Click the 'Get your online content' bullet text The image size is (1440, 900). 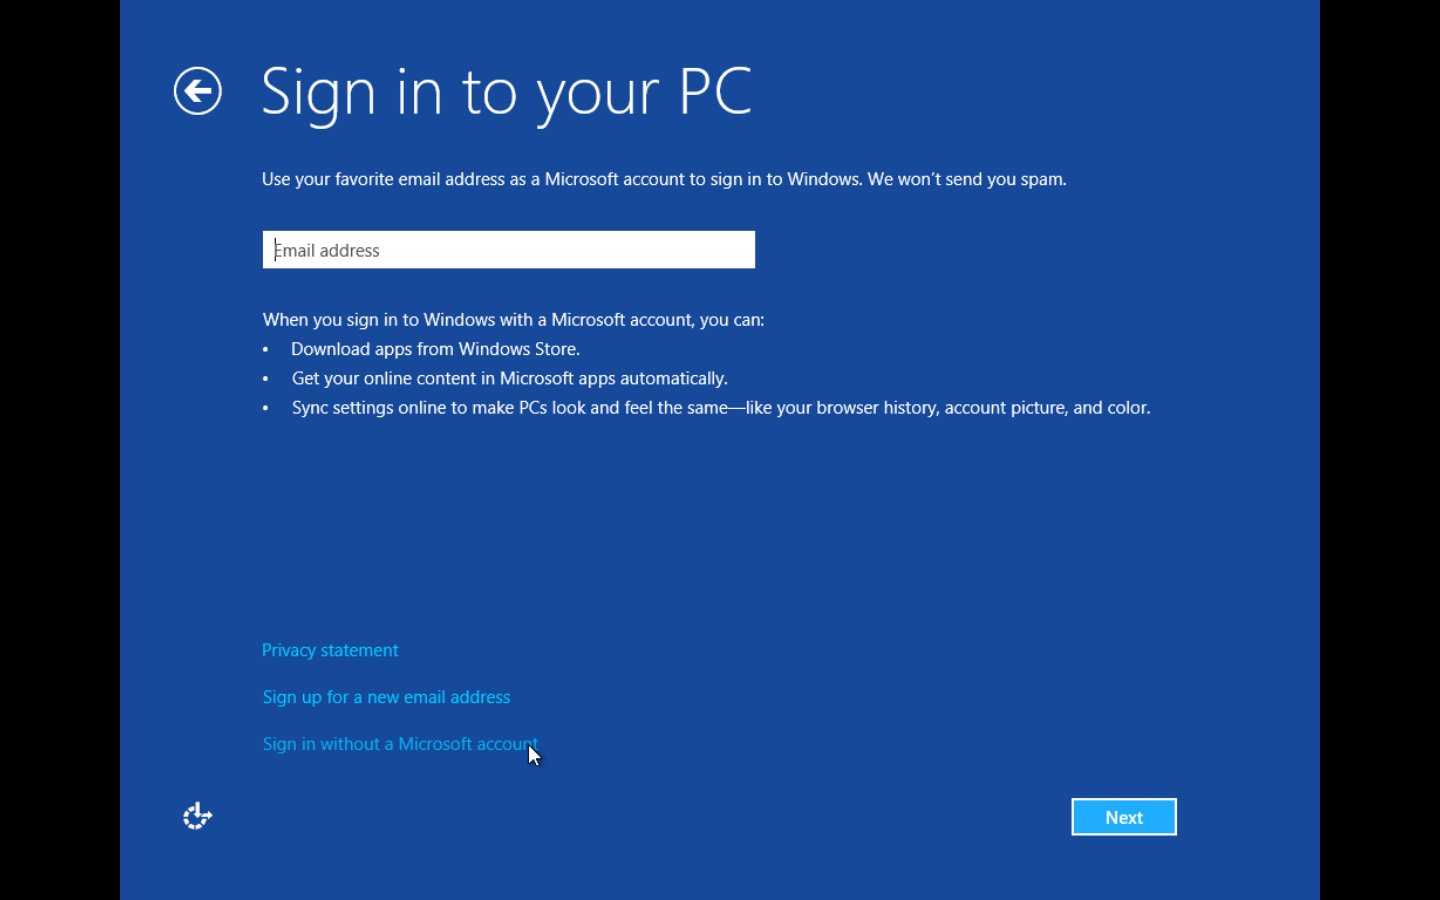tap(509, 378)
